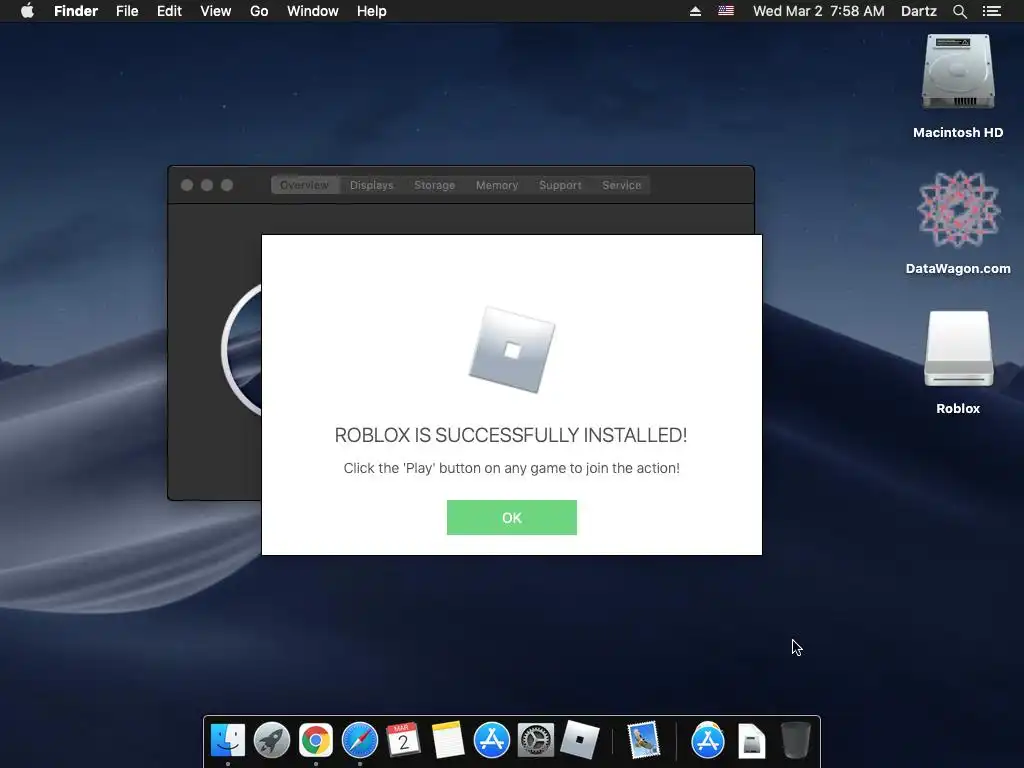This screenshot has height=768, width=1024.
Task: Switch to Storage tab in About This Mac
Action: [434, 185]
